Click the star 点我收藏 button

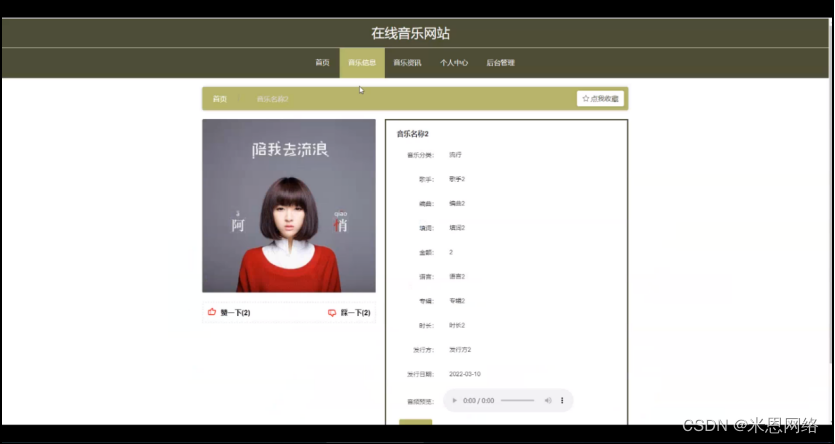click(600, 98)
